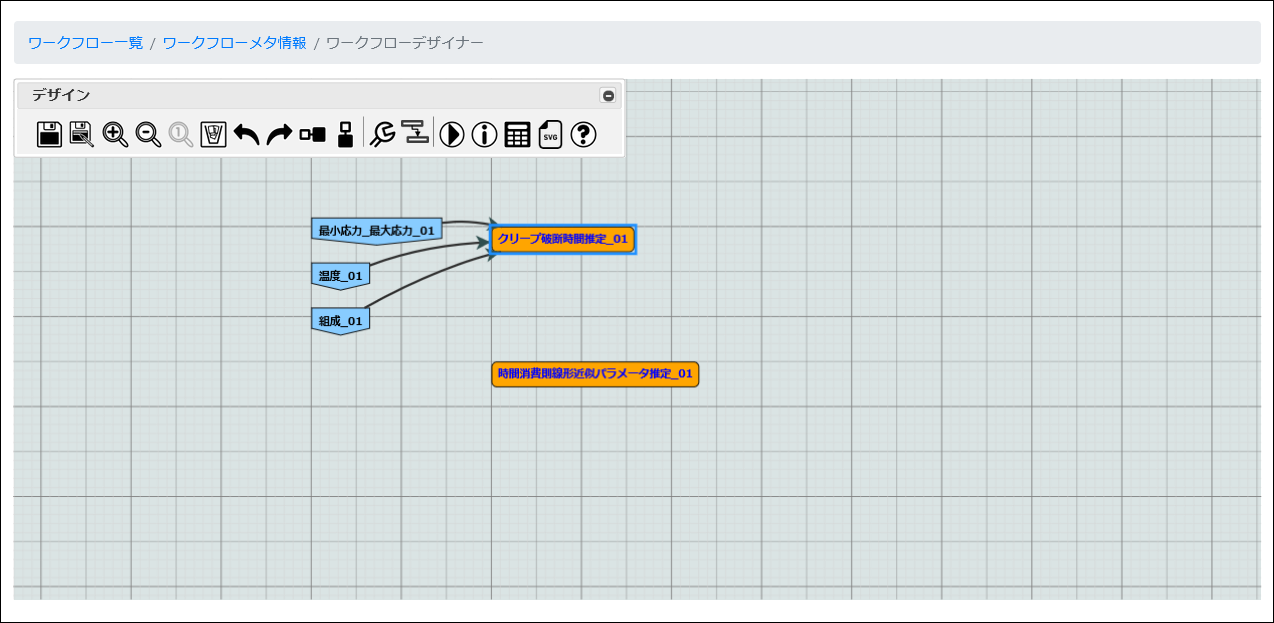
Task: Click the framed picture icon after magnifiers
Action: pos(214,134)
